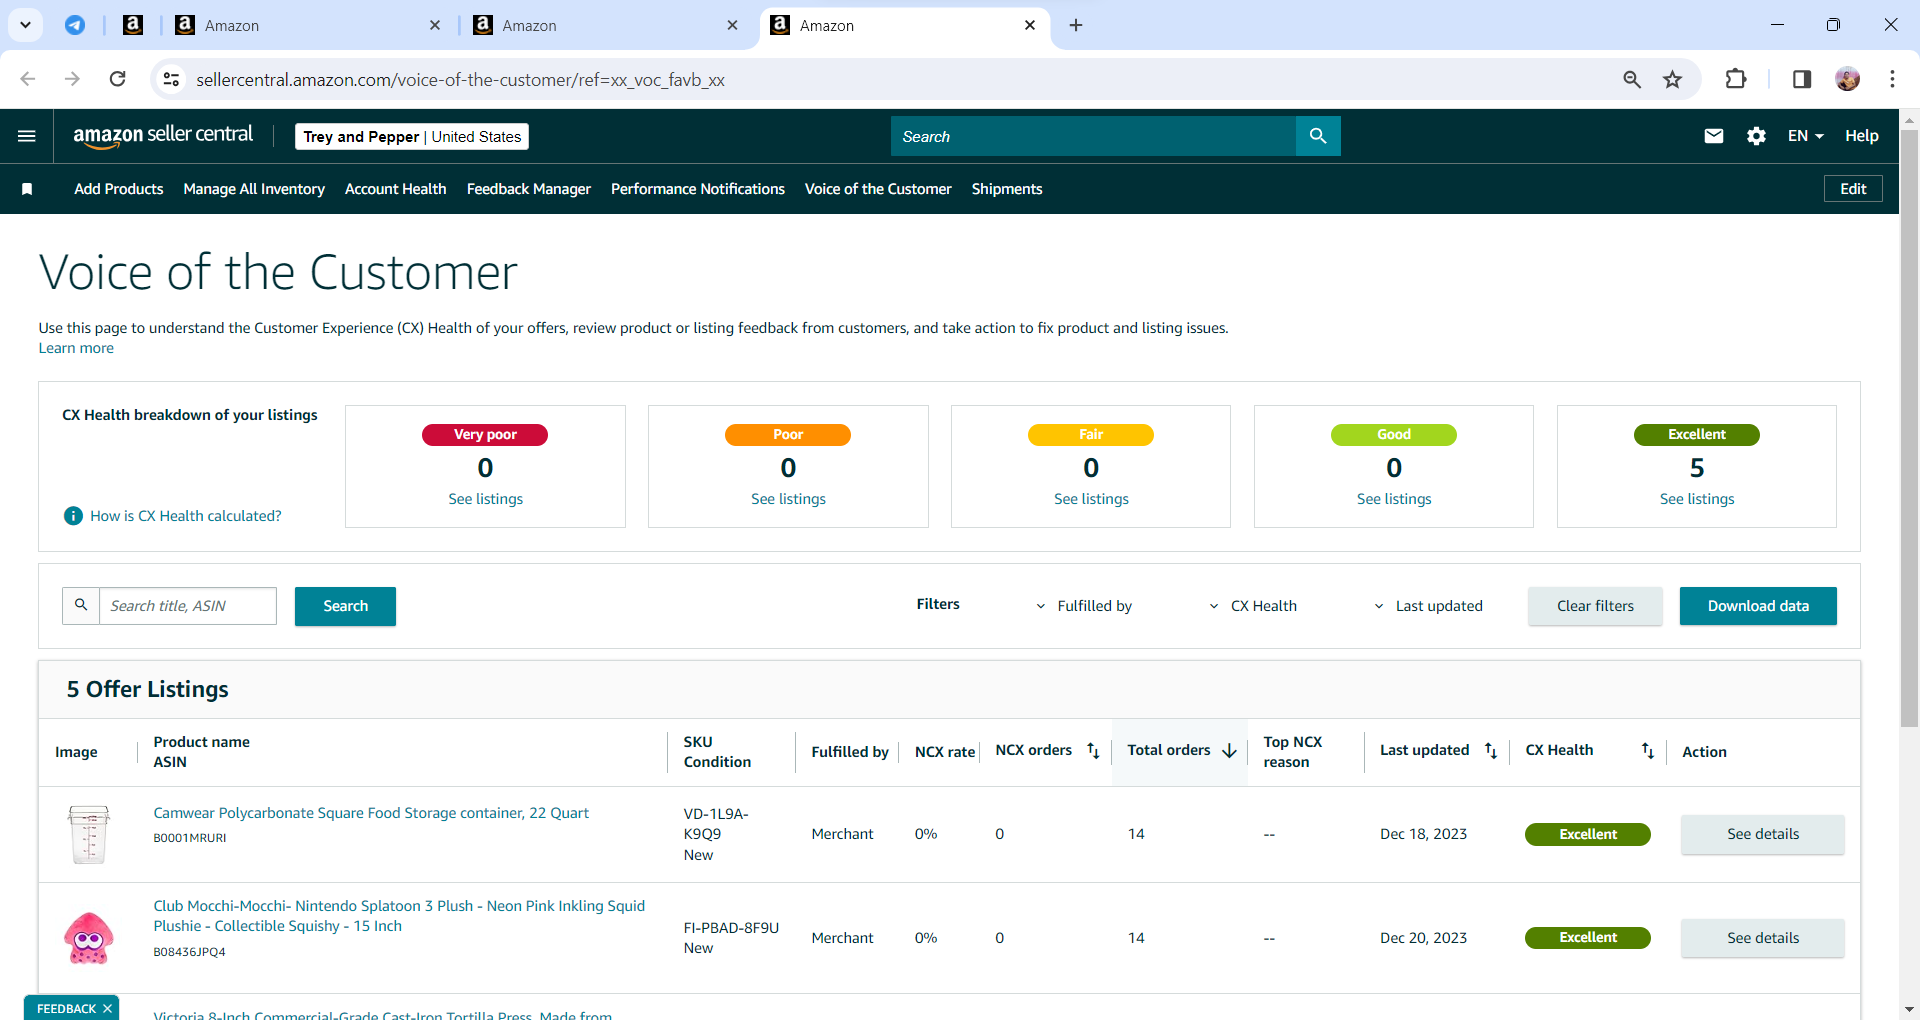This screenshot has height=1020, width=1920.
Task: Open the Trey and Pepper account switcher
Action: coord(412,137)
